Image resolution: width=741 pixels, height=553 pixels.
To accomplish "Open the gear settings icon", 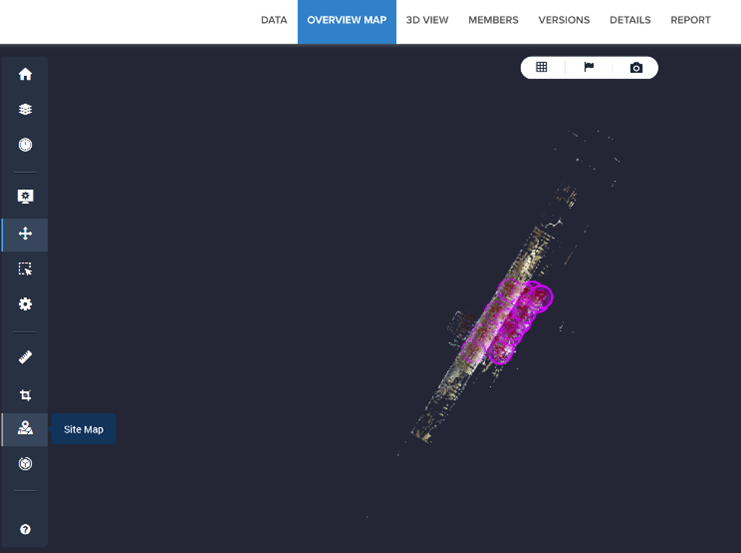I will tap(25, 304).
